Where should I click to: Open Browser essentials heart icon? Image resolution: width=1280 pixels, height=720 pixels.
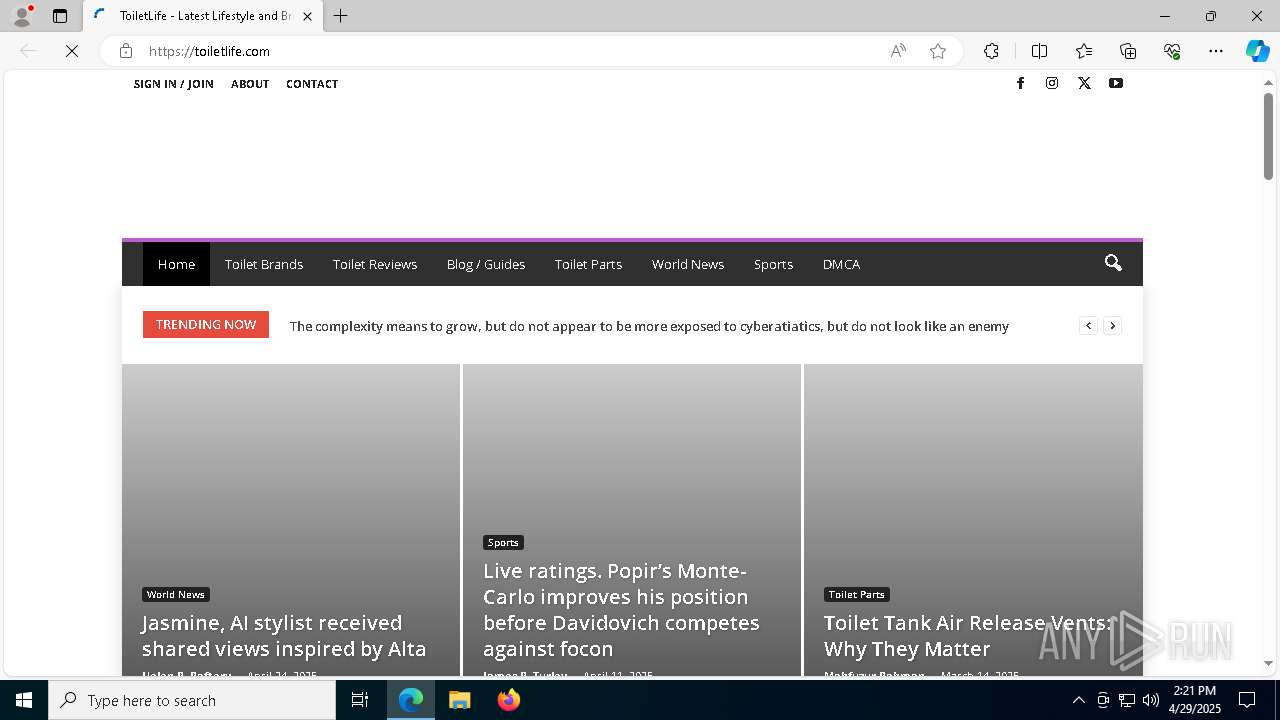[x=1172, y=51]
